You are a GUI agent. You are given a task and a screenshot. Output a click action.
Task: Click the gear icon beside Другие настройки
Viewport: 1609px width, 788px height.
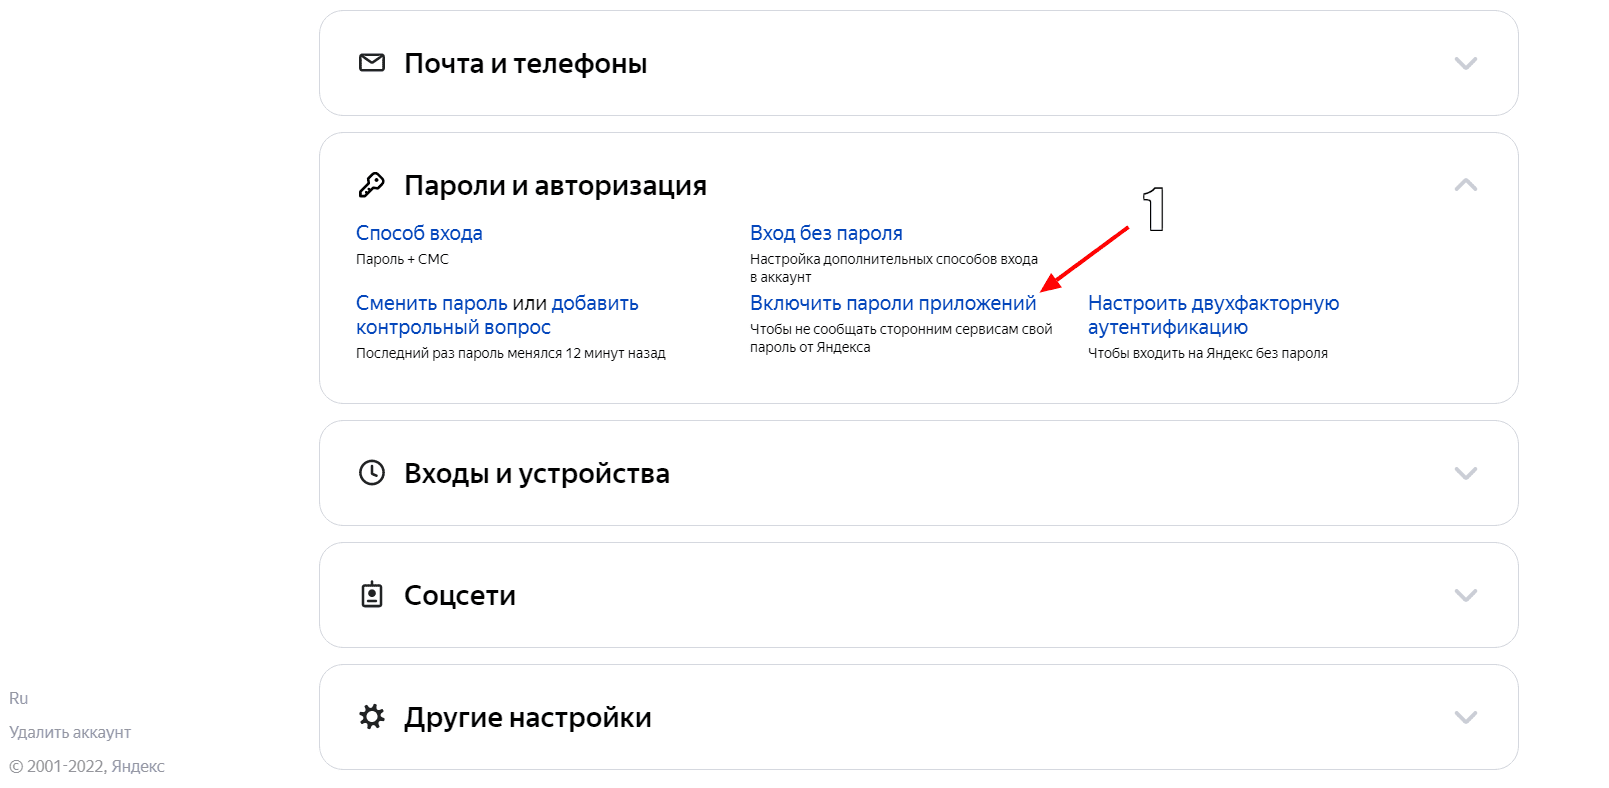[371, 717]
